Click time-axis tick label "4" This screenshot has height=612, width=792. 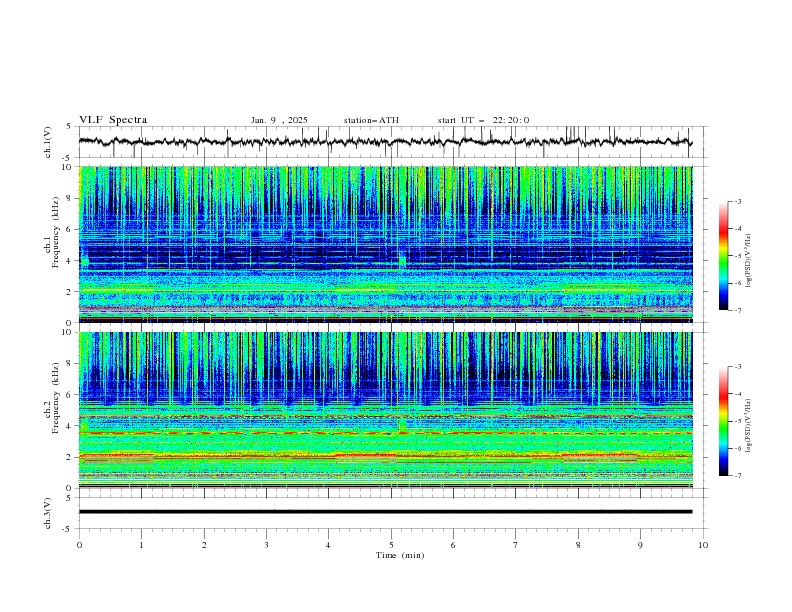click(x=329, y=545)
